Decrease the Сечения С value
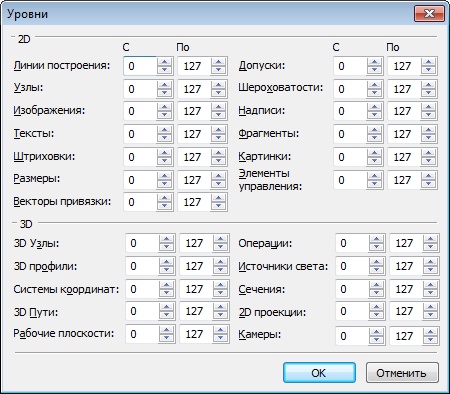Viewport: 450px width, 394px height. [376, 293]
